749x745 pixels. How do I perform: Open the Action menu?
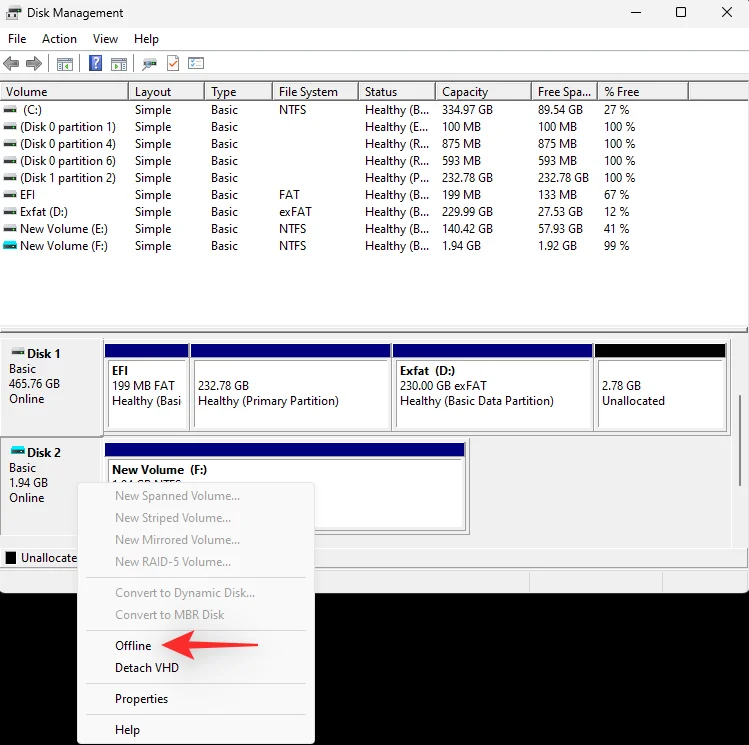point(59,39)
